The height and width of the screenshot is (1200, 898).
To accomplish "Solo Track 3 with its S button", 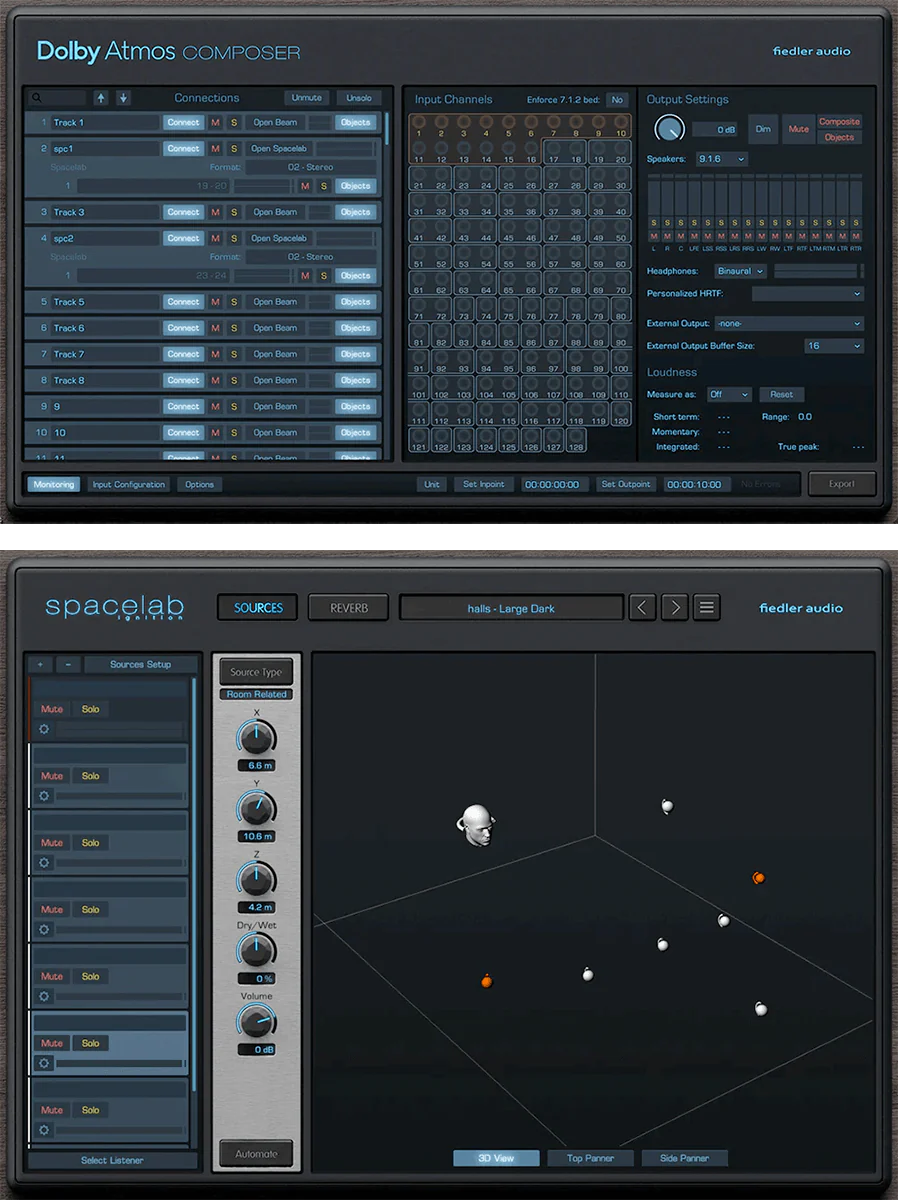I will click(235, 212).
